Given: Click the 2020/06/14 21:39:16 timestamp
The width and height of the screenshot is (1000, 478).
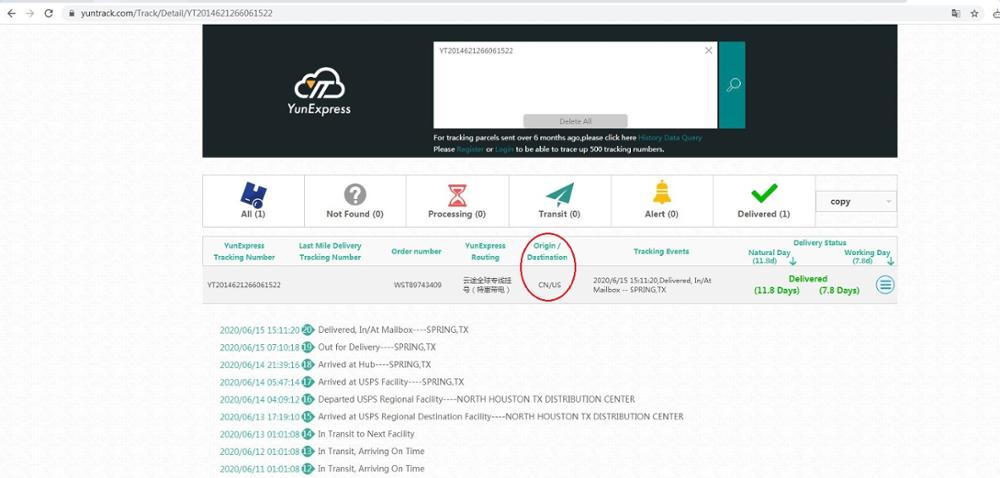Looking at the screenshot, I should click(259, 365).
